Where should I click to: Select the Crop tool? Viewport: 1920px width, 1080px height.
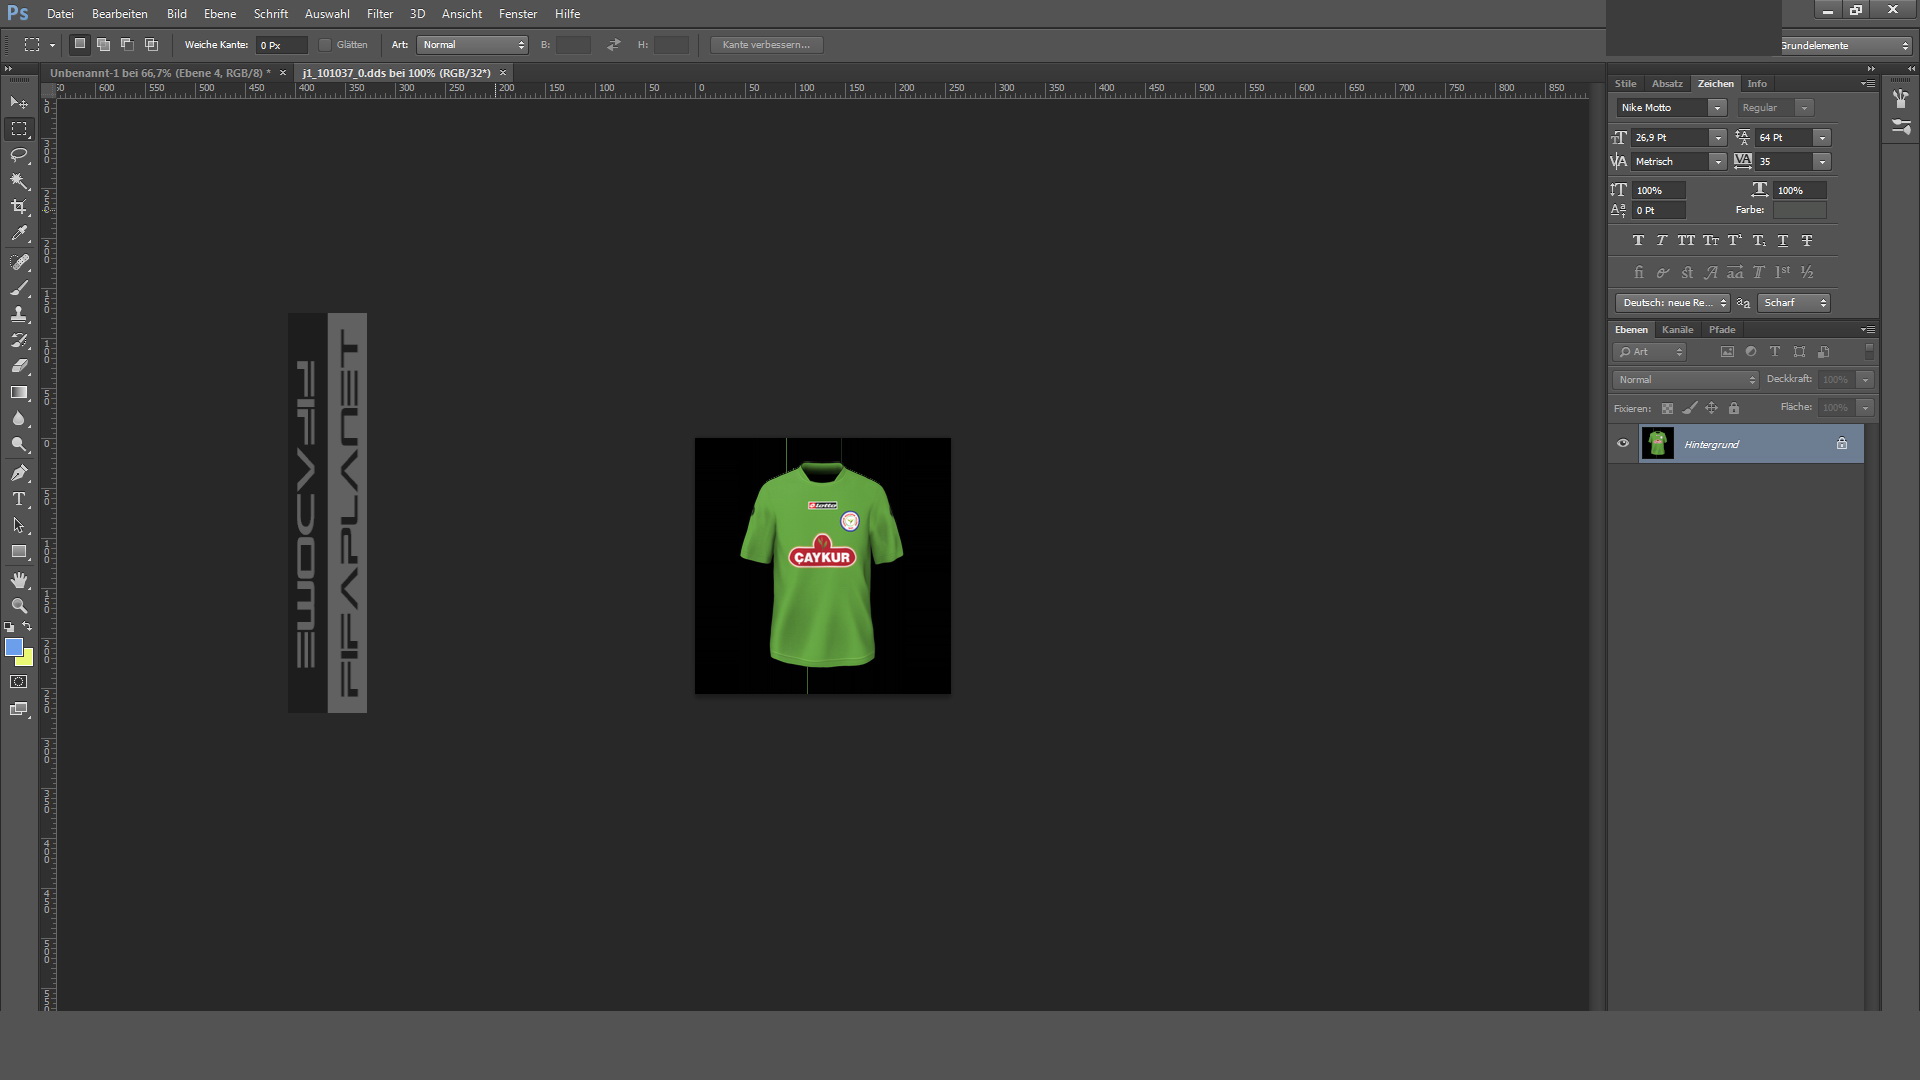(19, 207)
